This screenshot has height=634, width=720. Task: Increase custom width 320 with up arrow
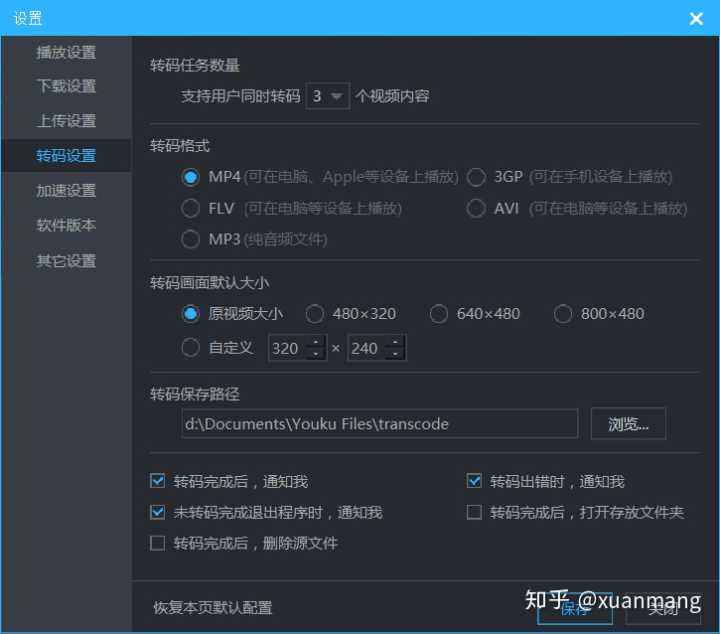[x=316, y=342]
